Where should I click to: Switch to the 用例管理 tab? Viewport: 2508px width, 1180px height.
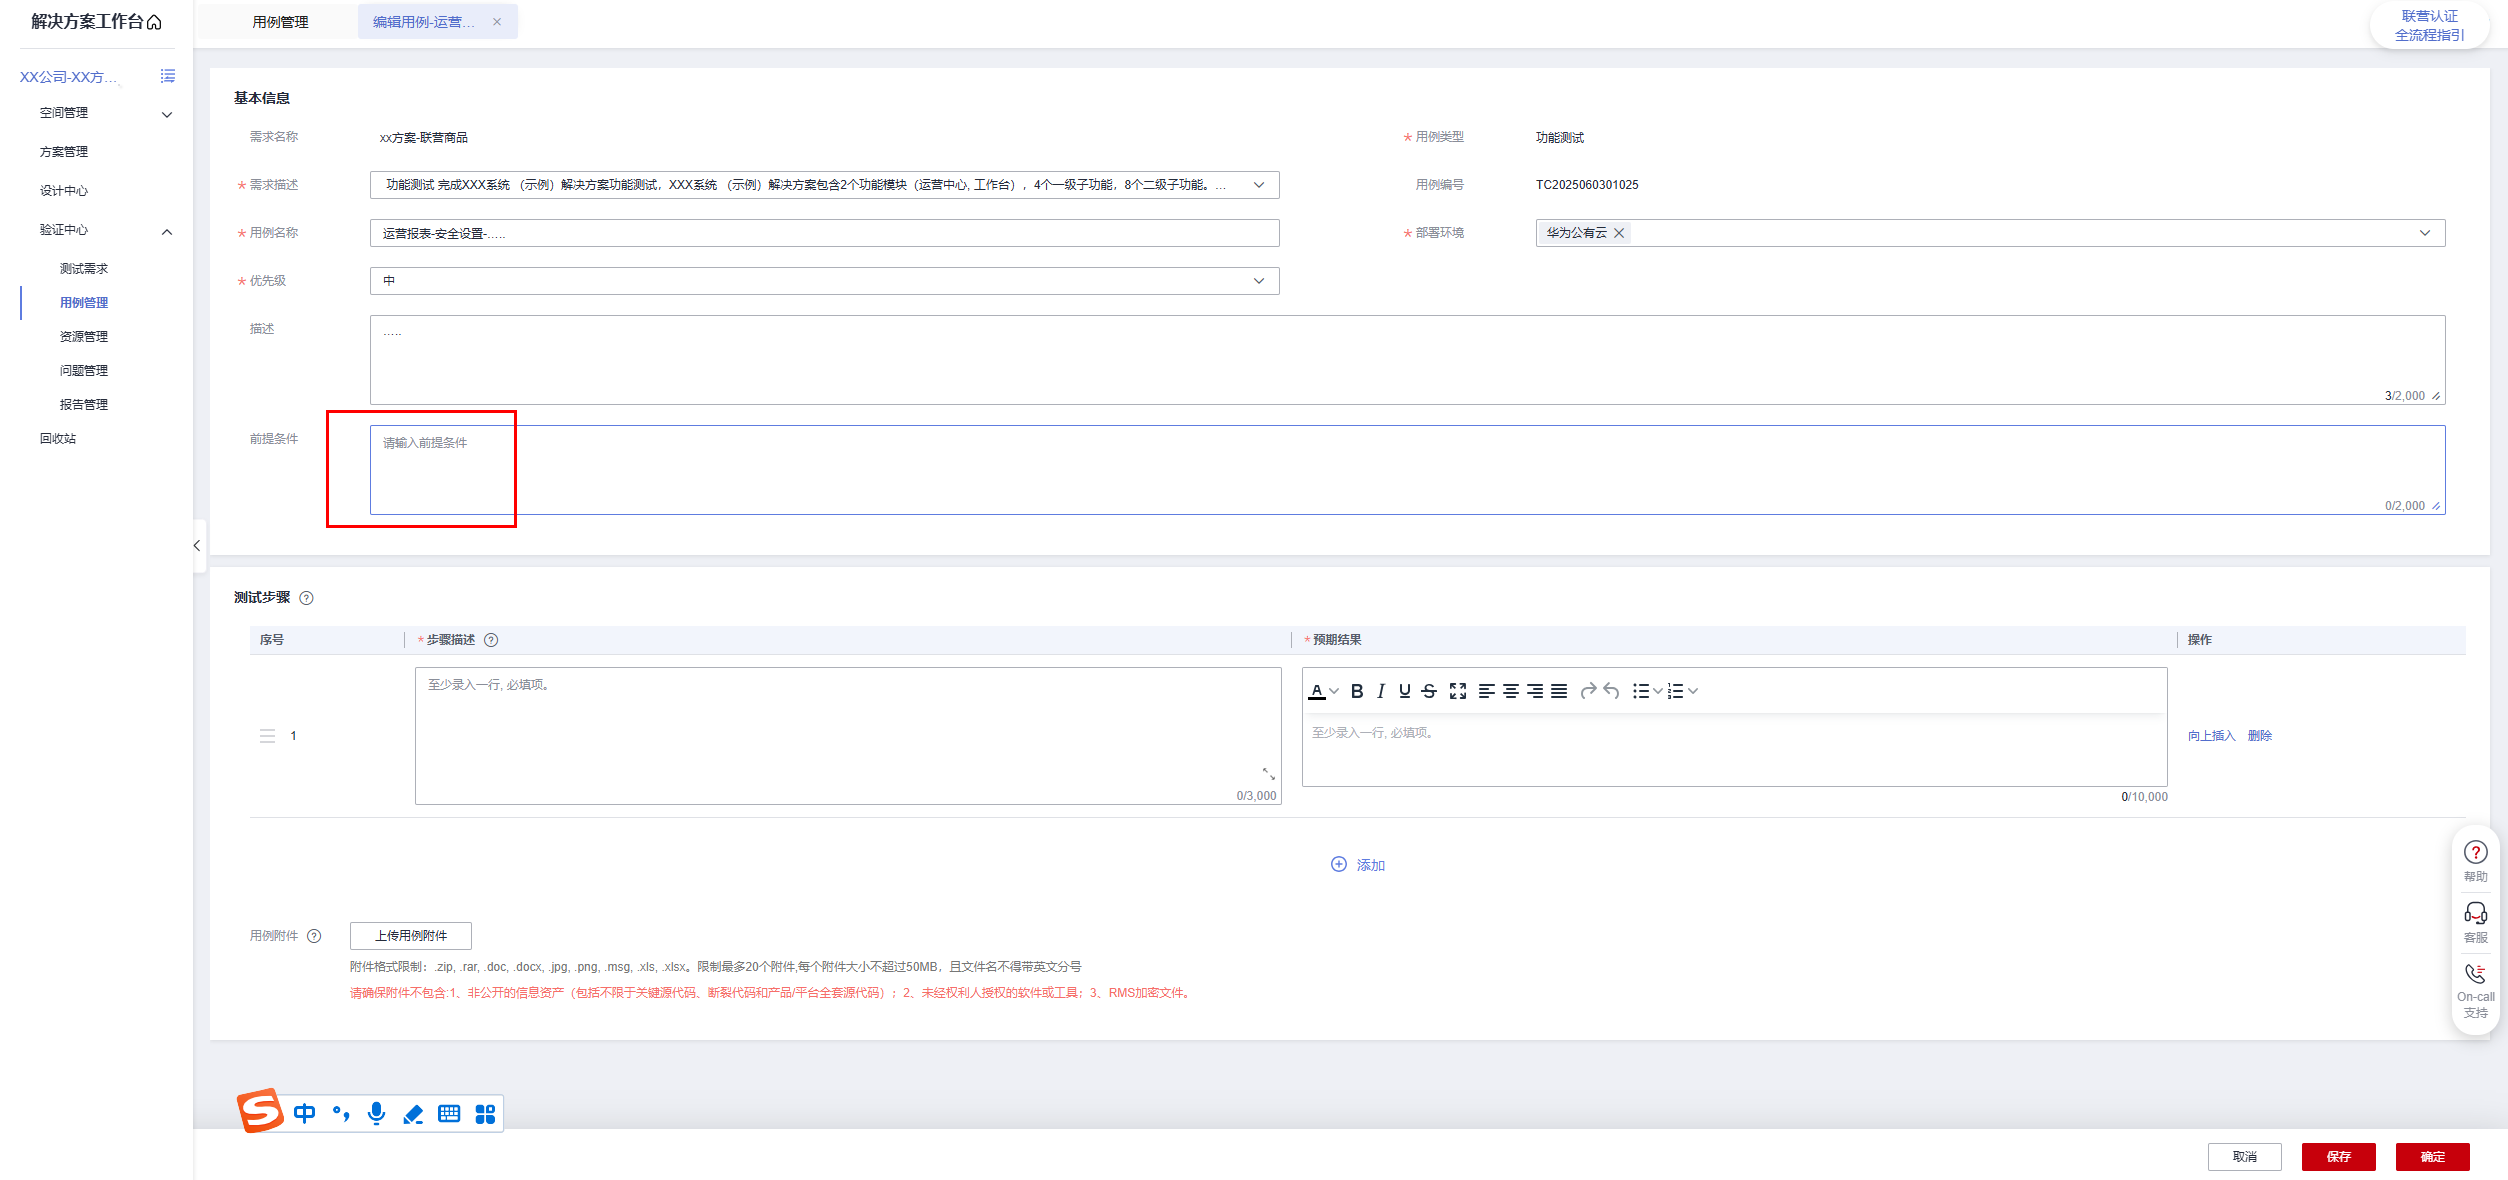pos(280,22)
